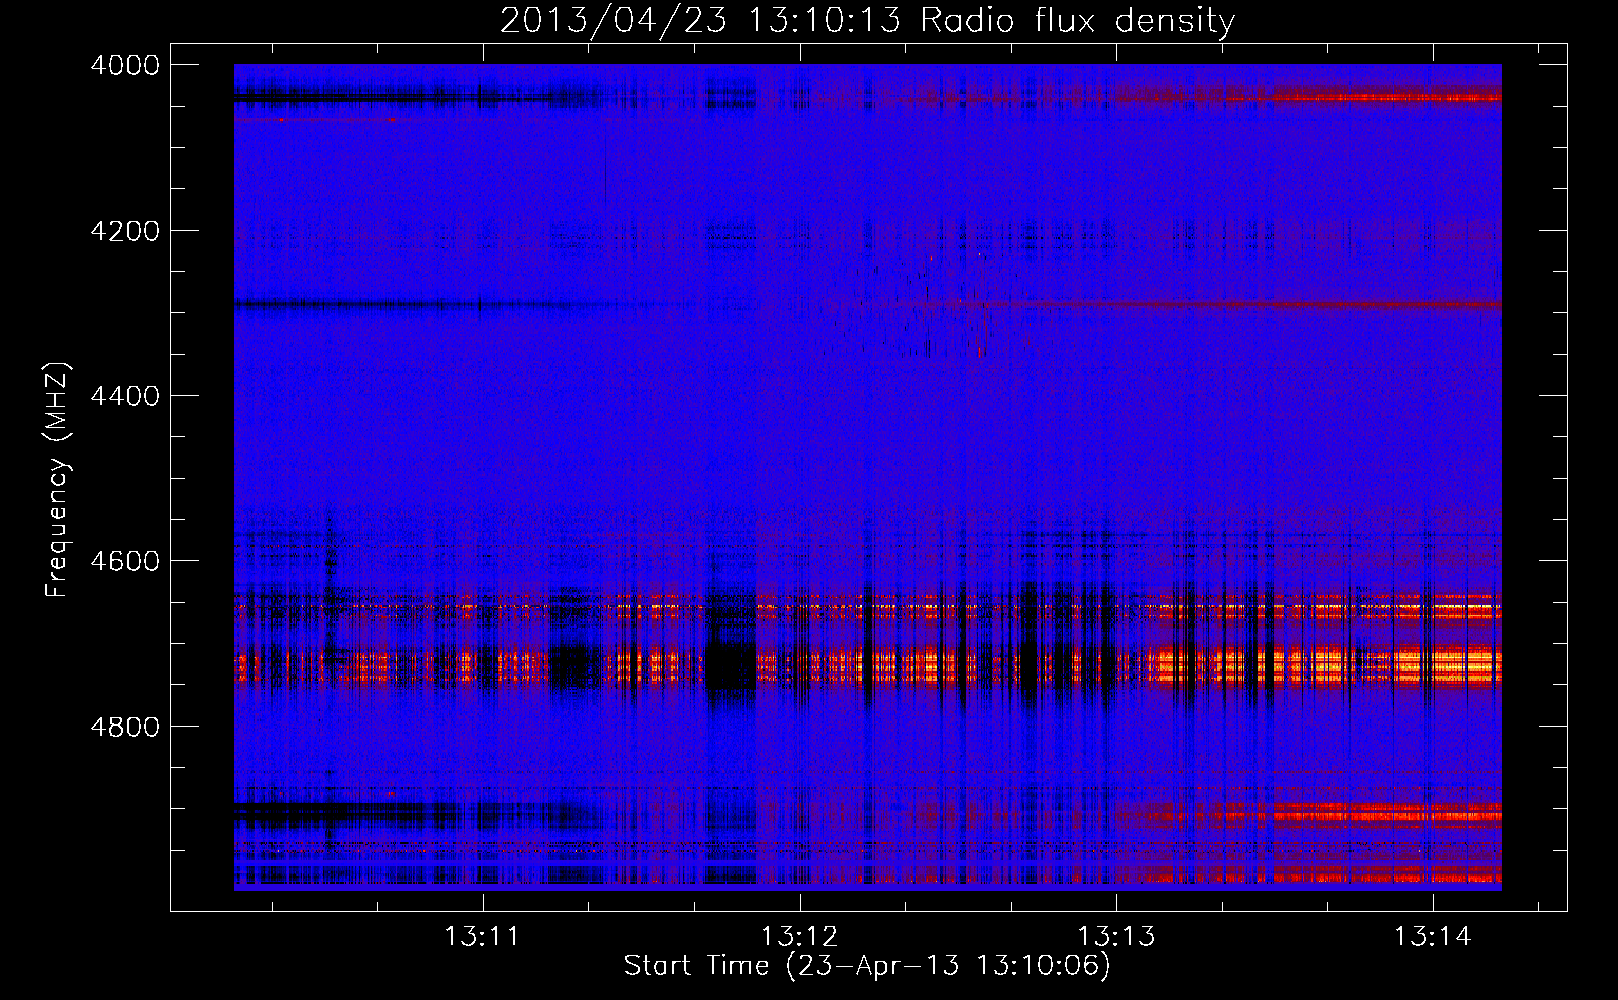Click the 13:14 time tick label
This screenshot has height=1000, width=1618.
1433,936
